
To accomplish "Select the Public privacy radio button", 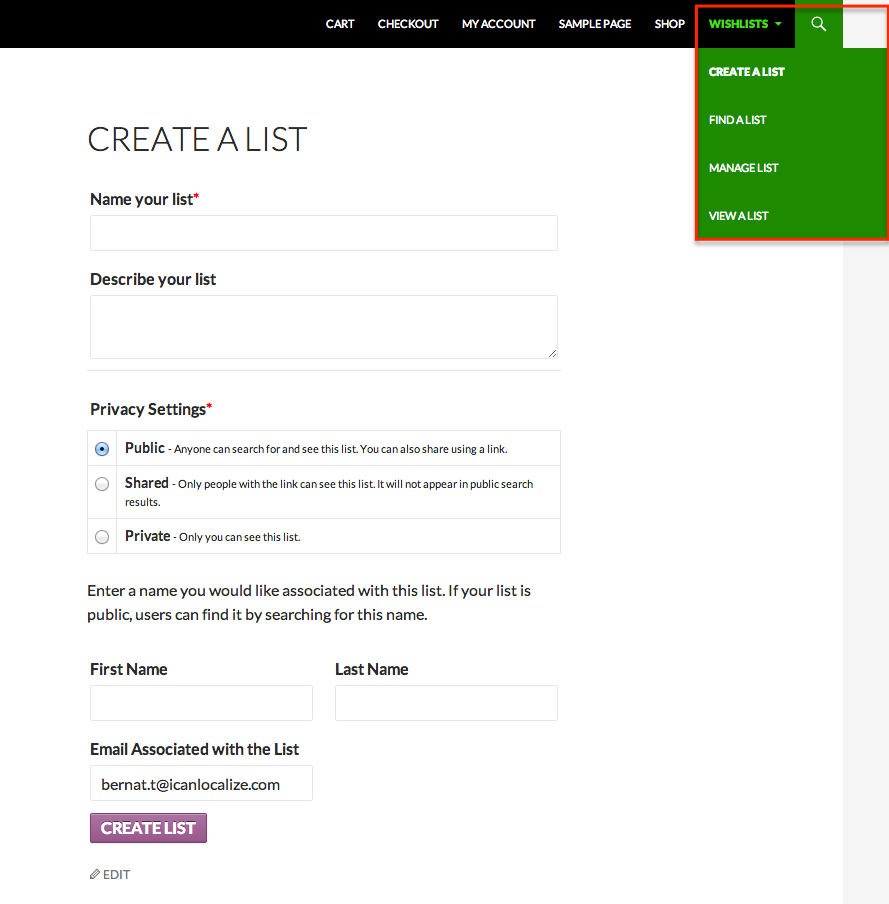I will pos(102,449).
